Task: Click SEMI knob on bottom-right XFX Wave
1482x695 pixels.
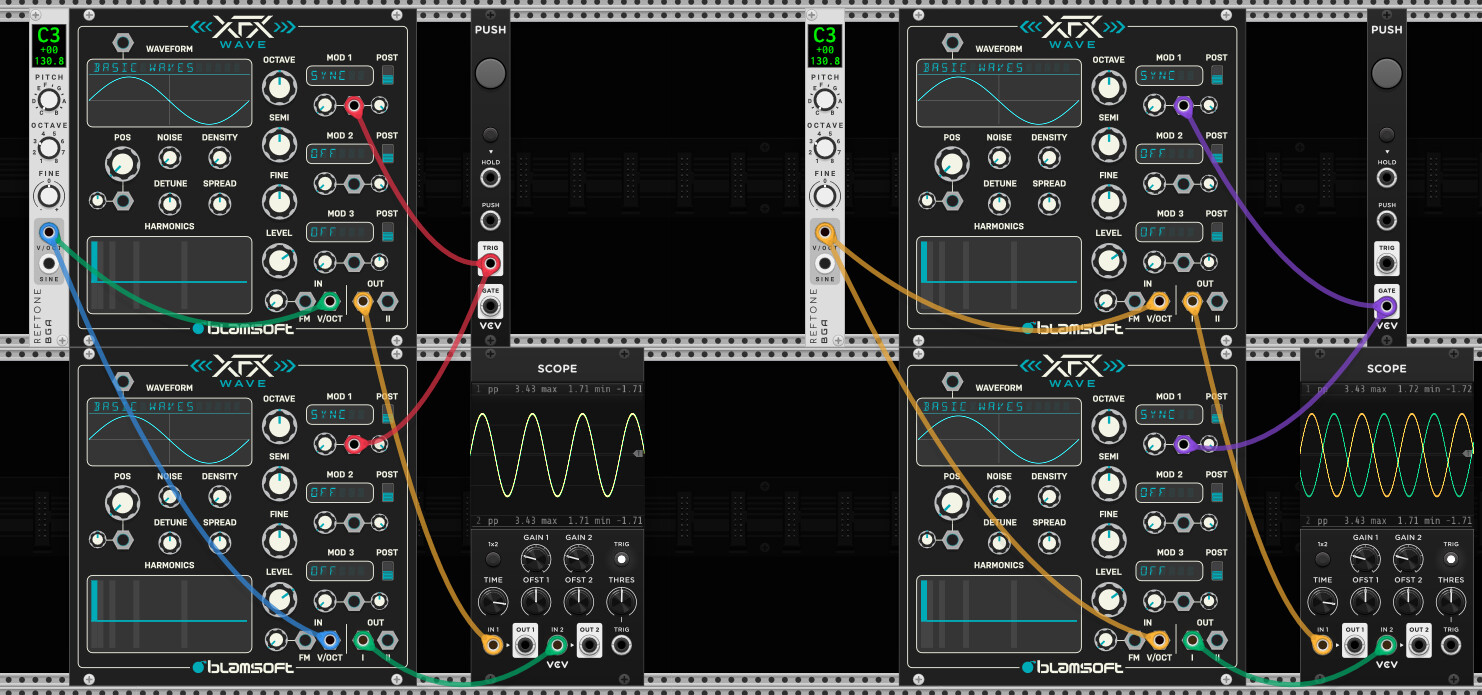Action: 1108,484
